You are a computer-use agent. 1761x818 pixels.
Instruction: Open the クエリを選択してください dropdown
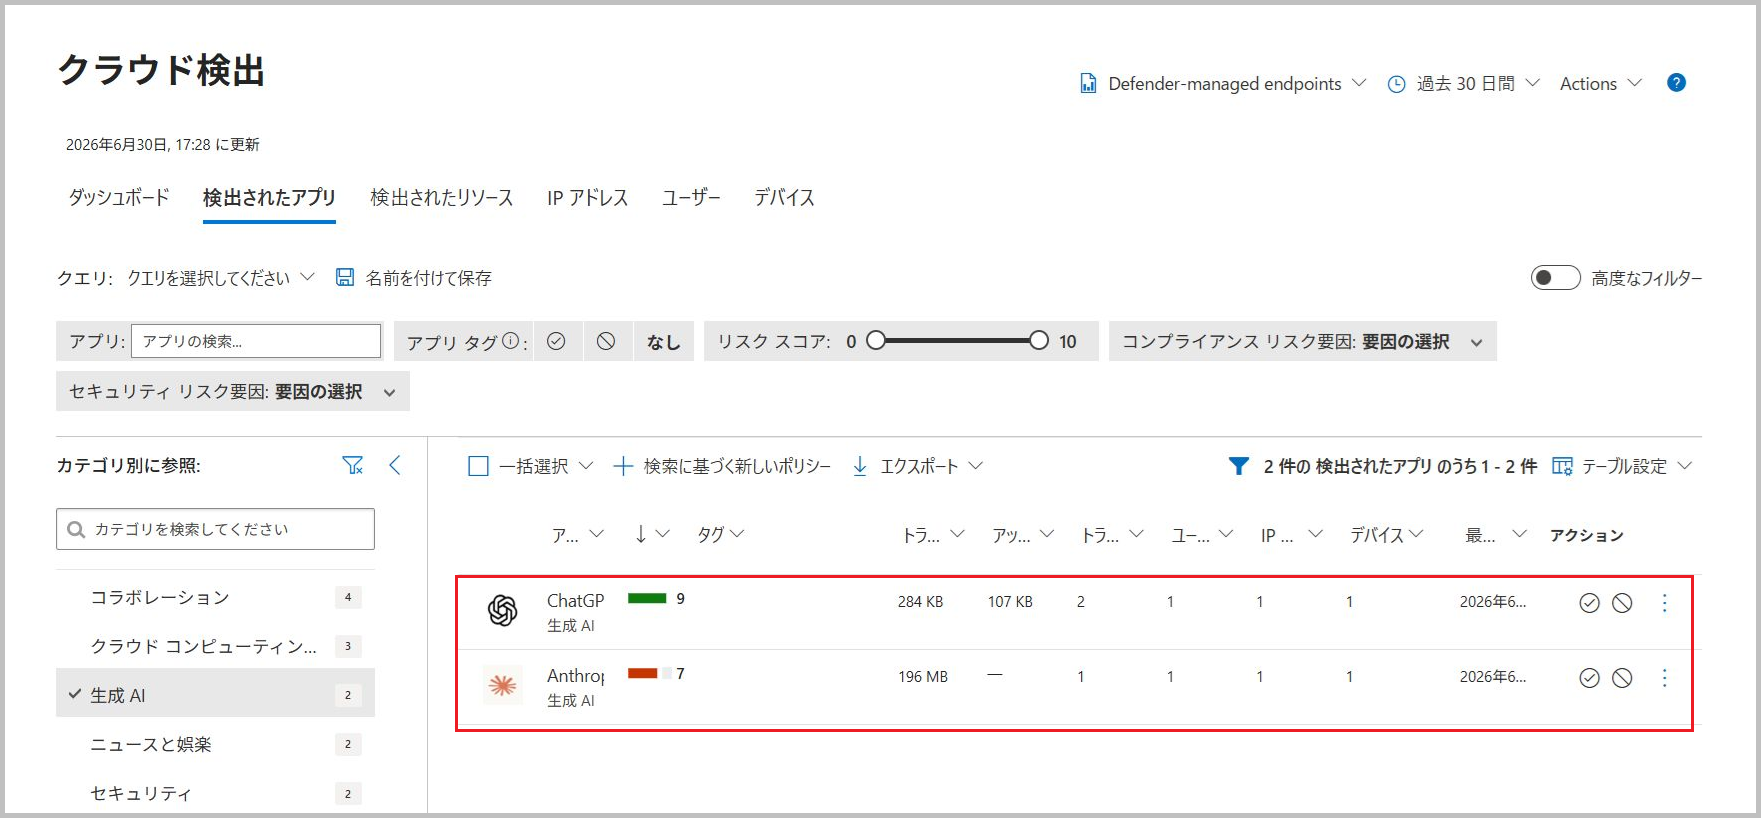click(x=221, y=277)
